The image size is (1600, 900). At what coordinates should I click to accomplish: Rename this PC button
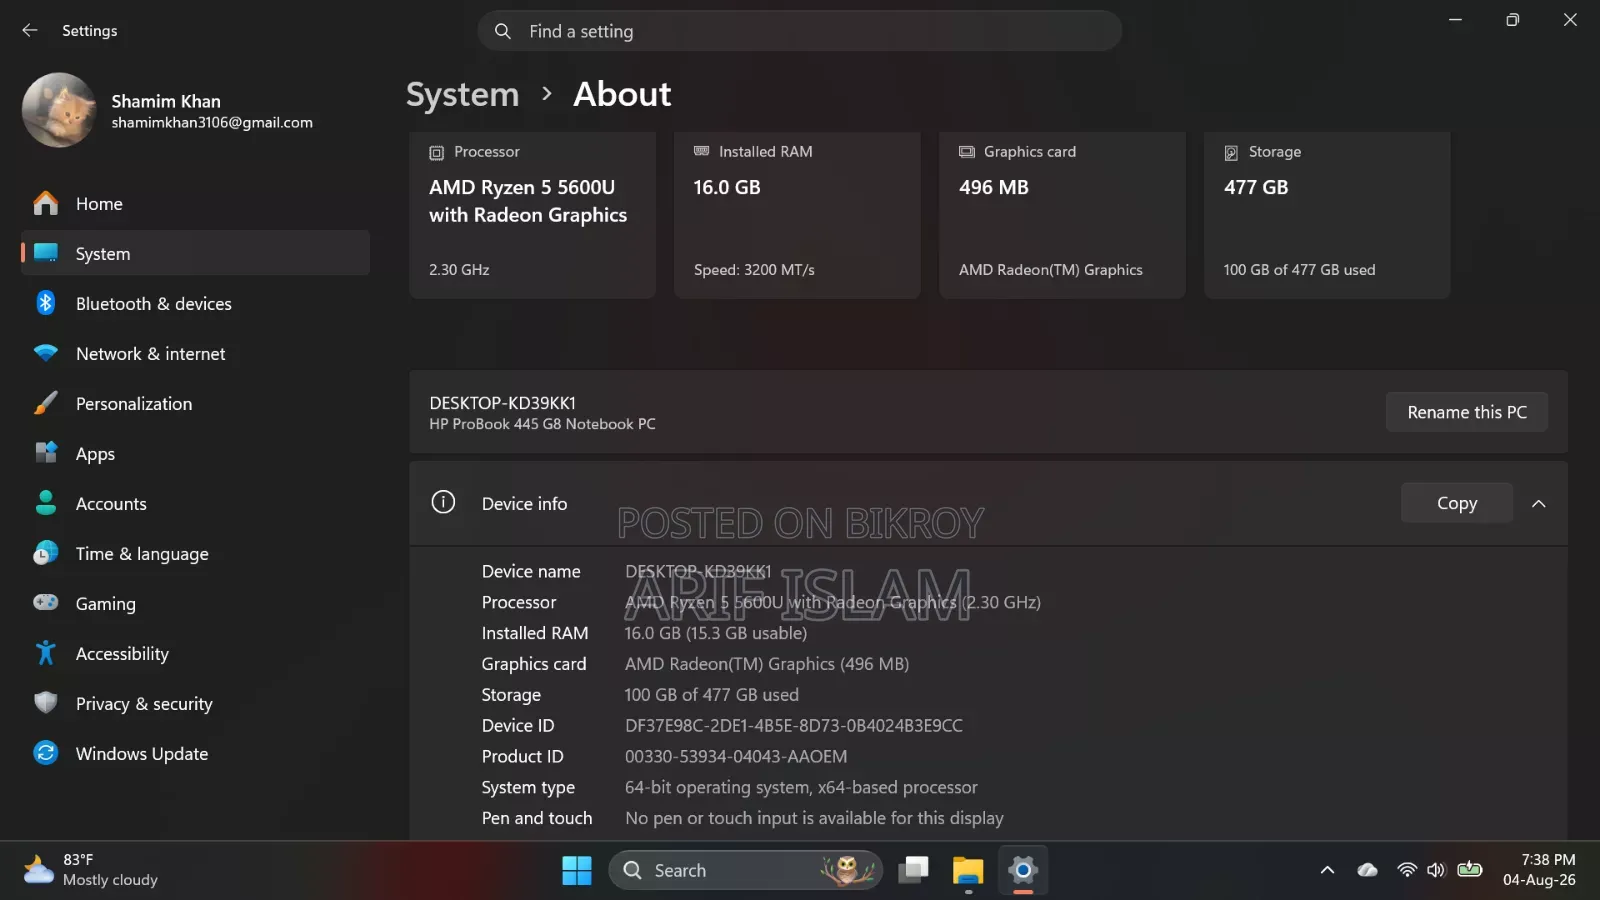1467,412
